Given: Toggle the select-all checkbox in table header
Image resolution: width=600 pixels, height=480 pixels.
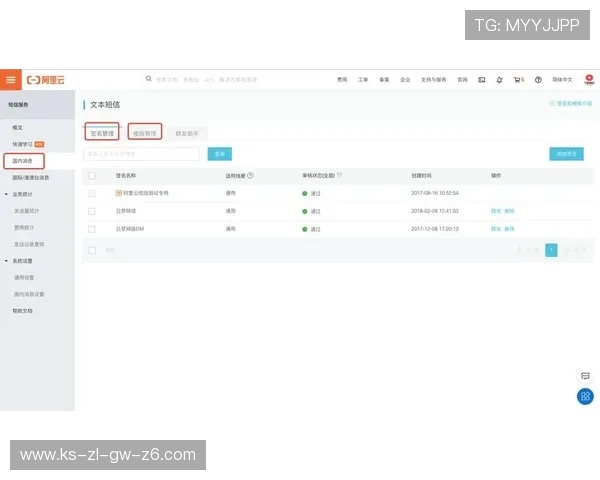Looking at the screenshot, I should [x=92, y=176].
